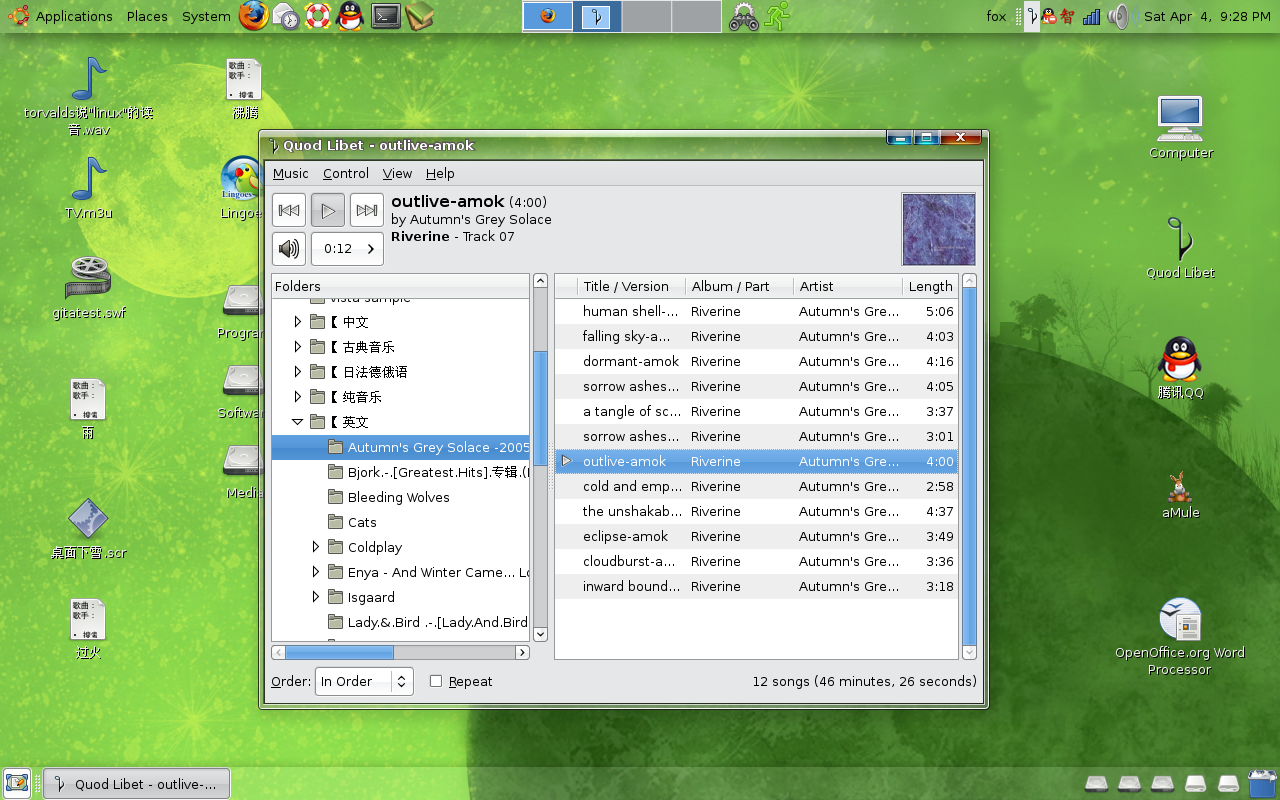Click the Quod Libet taskbar button
Screen dimensions: 1280x800
(137, 783)
